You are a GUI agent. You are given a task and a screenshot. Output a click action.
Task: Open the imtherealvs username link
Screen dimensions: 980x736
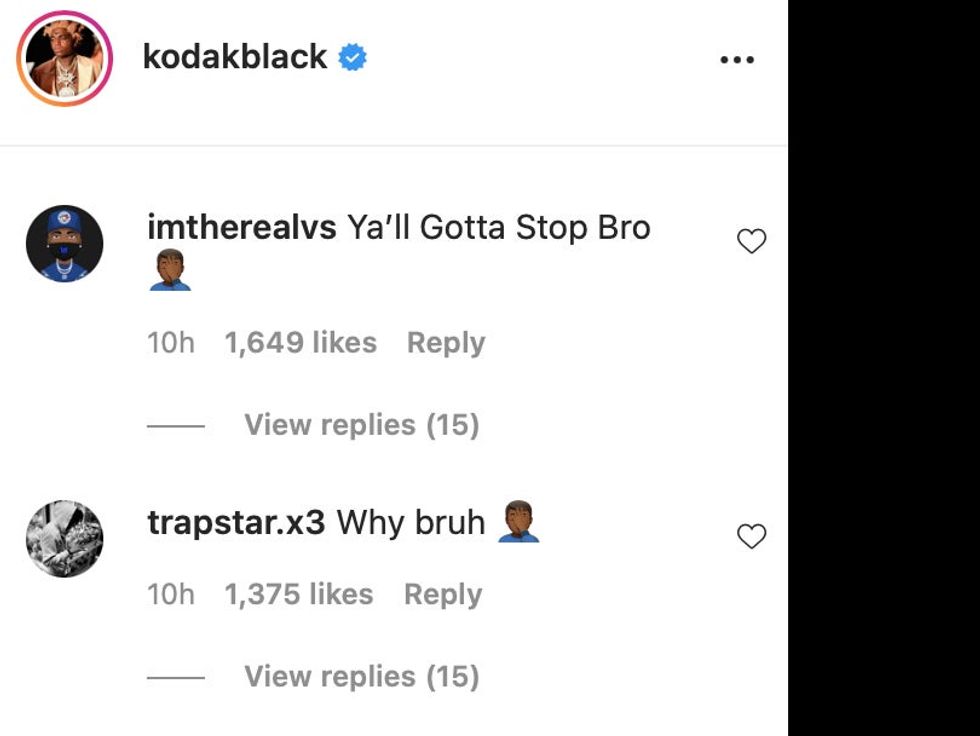point(241,228)
